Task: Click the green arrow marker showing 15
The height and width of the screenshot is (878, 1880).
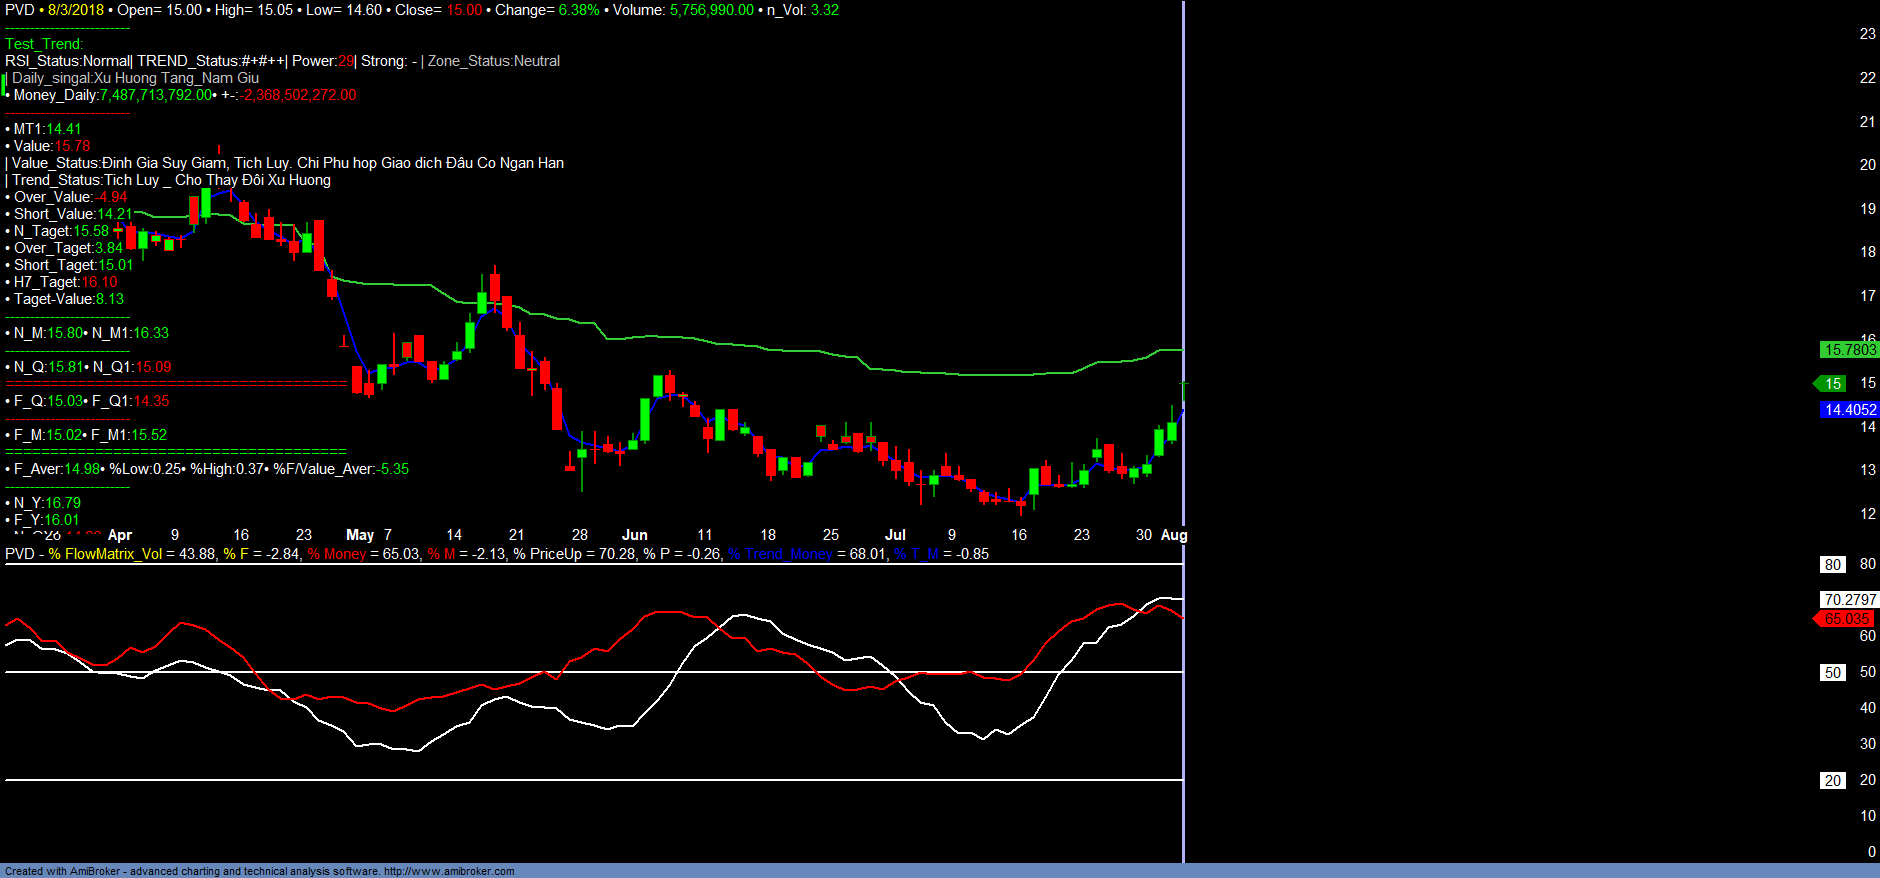Action: pos(1830,384)
